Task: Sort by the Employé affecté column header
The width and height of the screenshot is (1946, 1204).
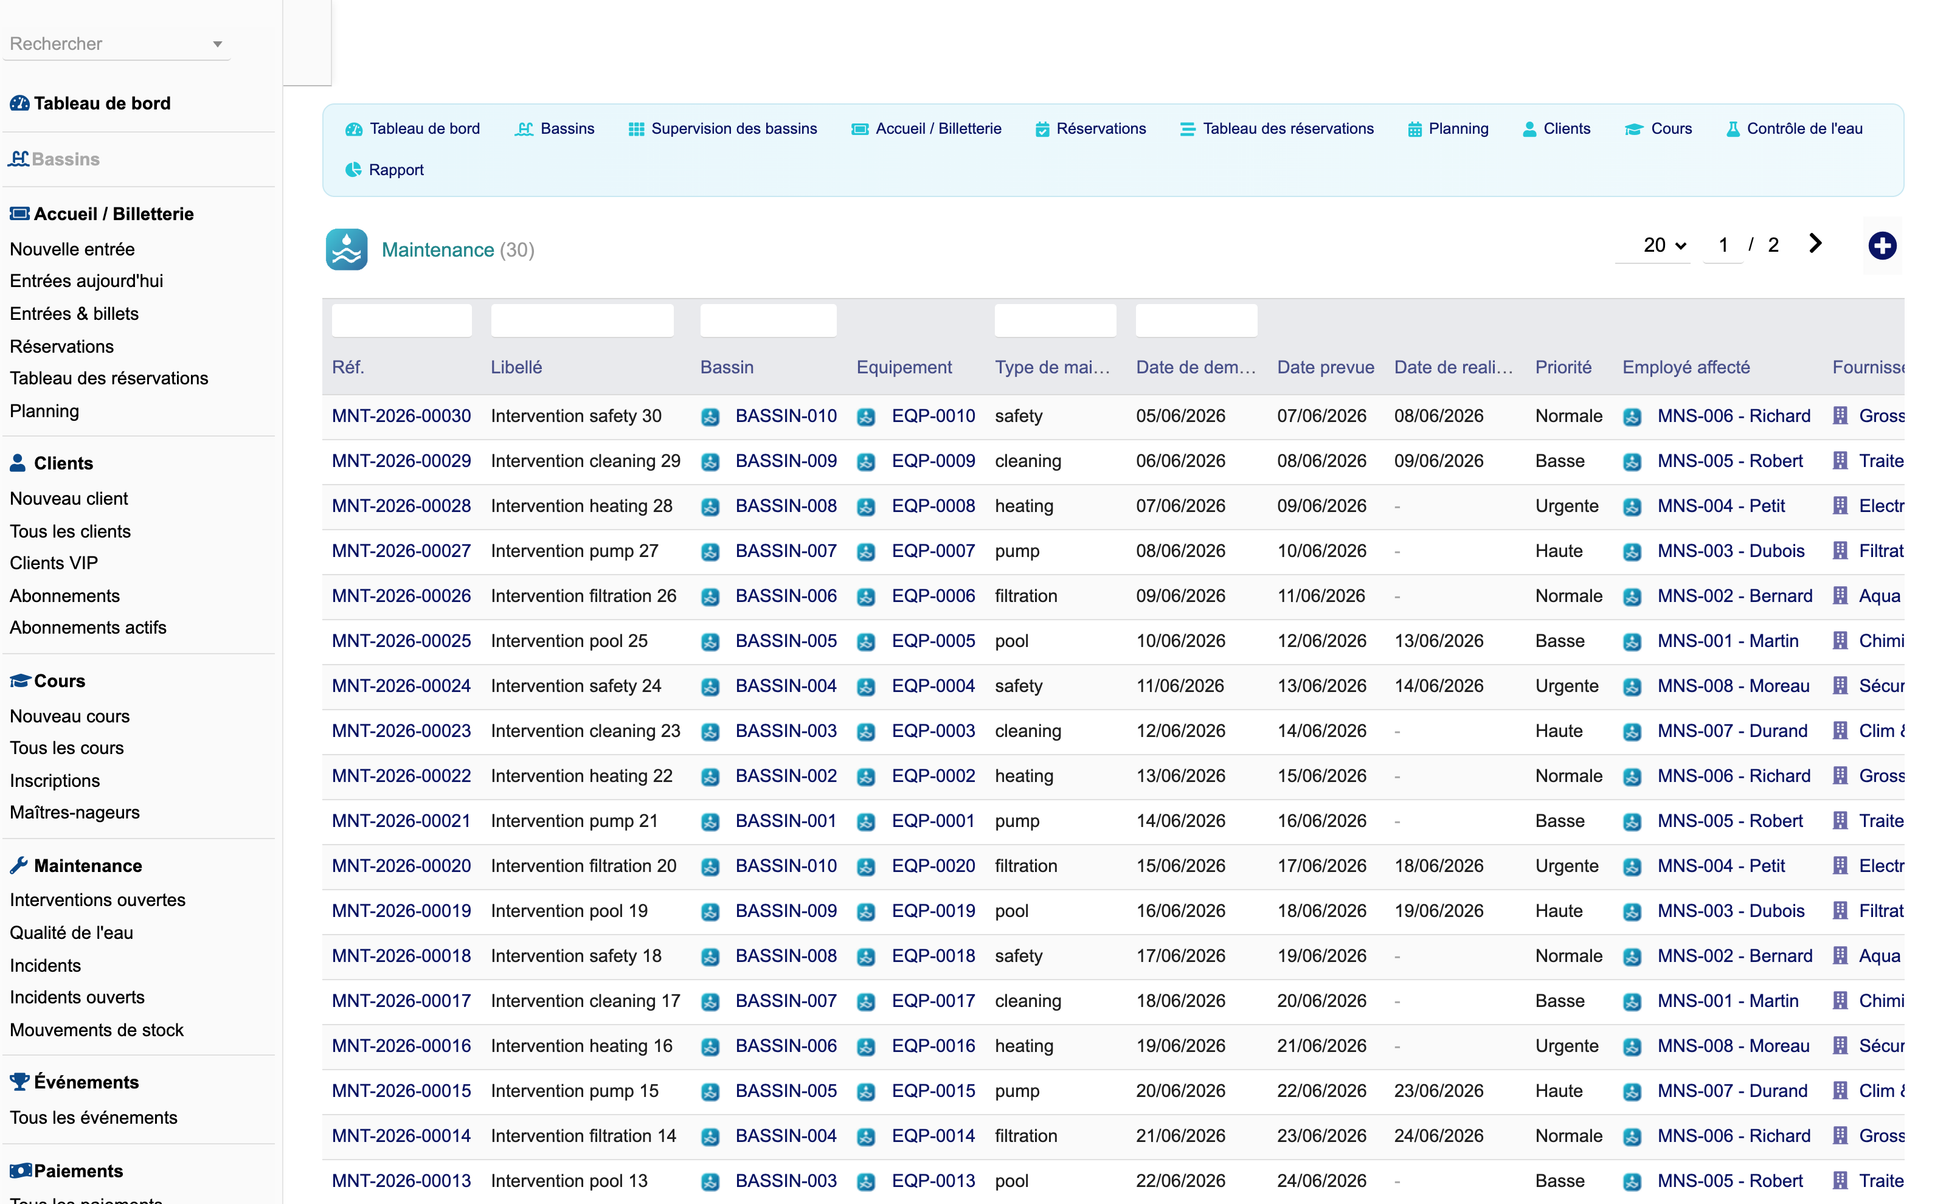Action: pyautogui.click(x=1686, y=367)
